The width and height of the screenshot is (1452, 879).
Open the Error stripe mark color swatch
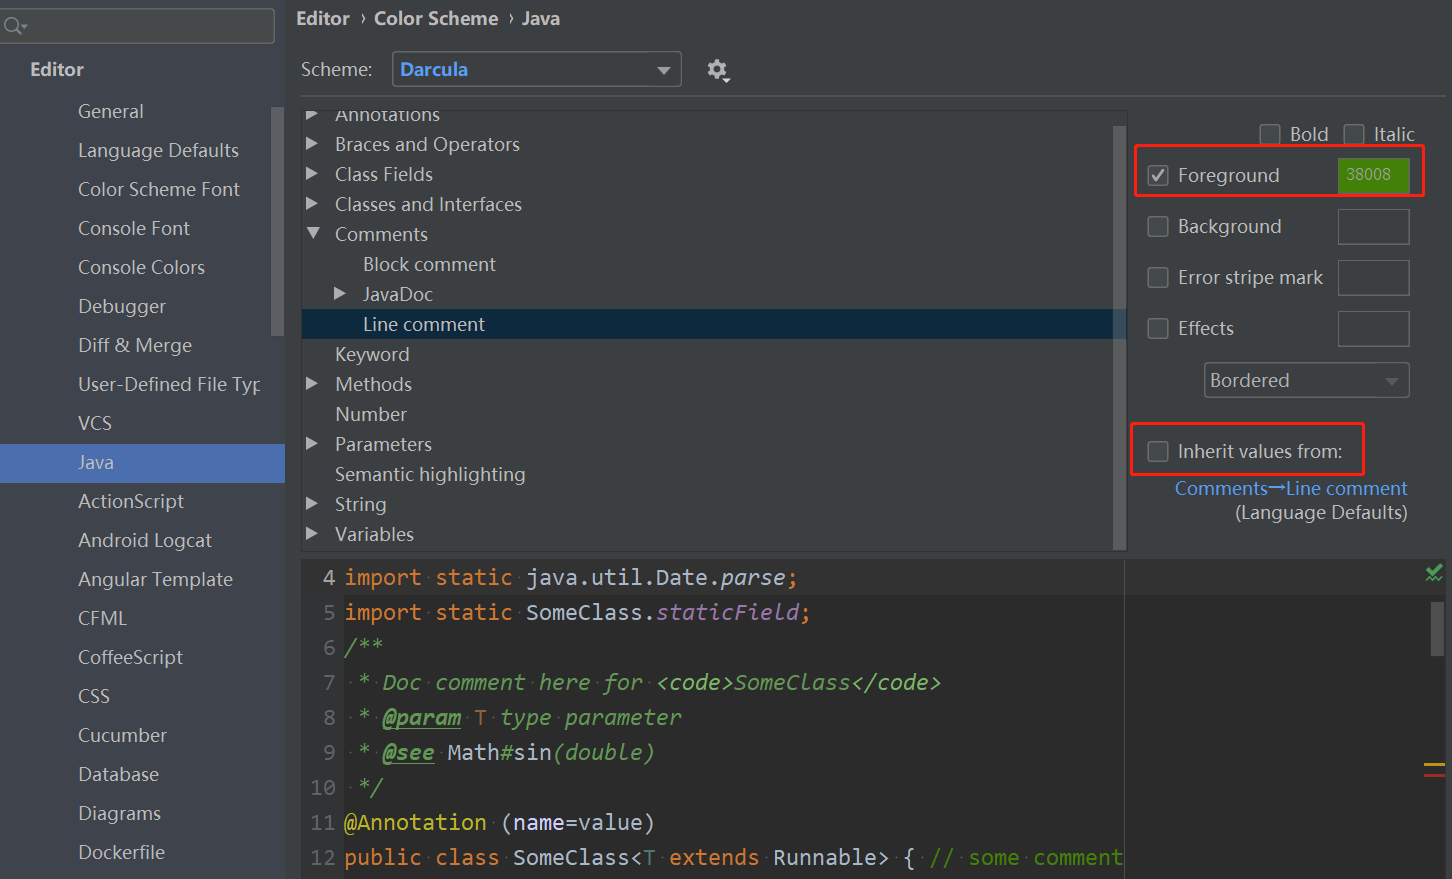[x=1373, y=277]
